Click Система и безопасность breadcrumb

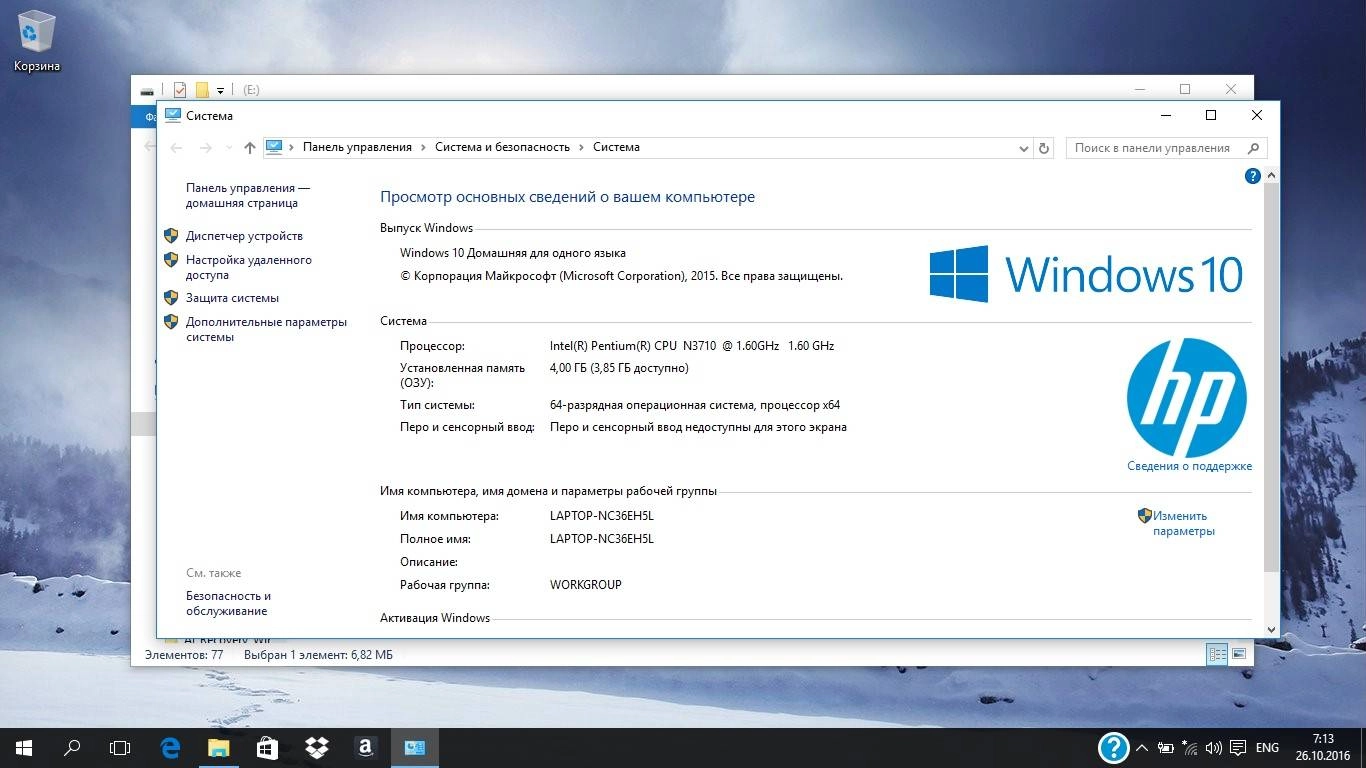tap(502, 147)
